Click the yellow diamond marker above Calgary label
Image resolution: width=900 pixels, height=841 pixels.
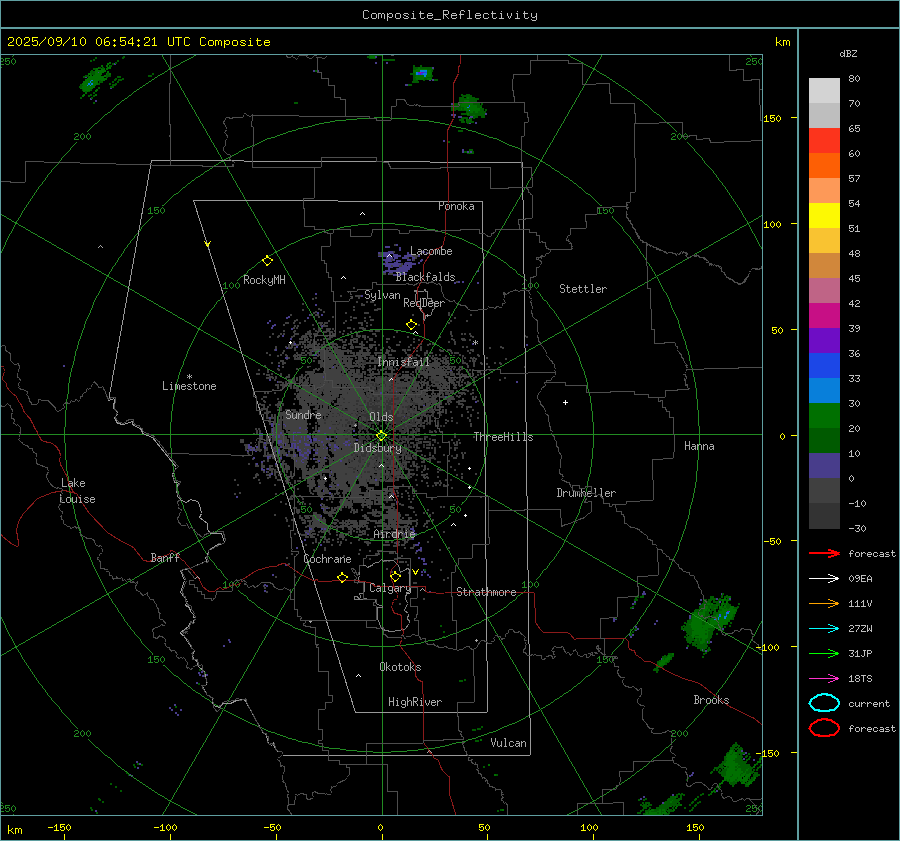(x=395, y=576)
